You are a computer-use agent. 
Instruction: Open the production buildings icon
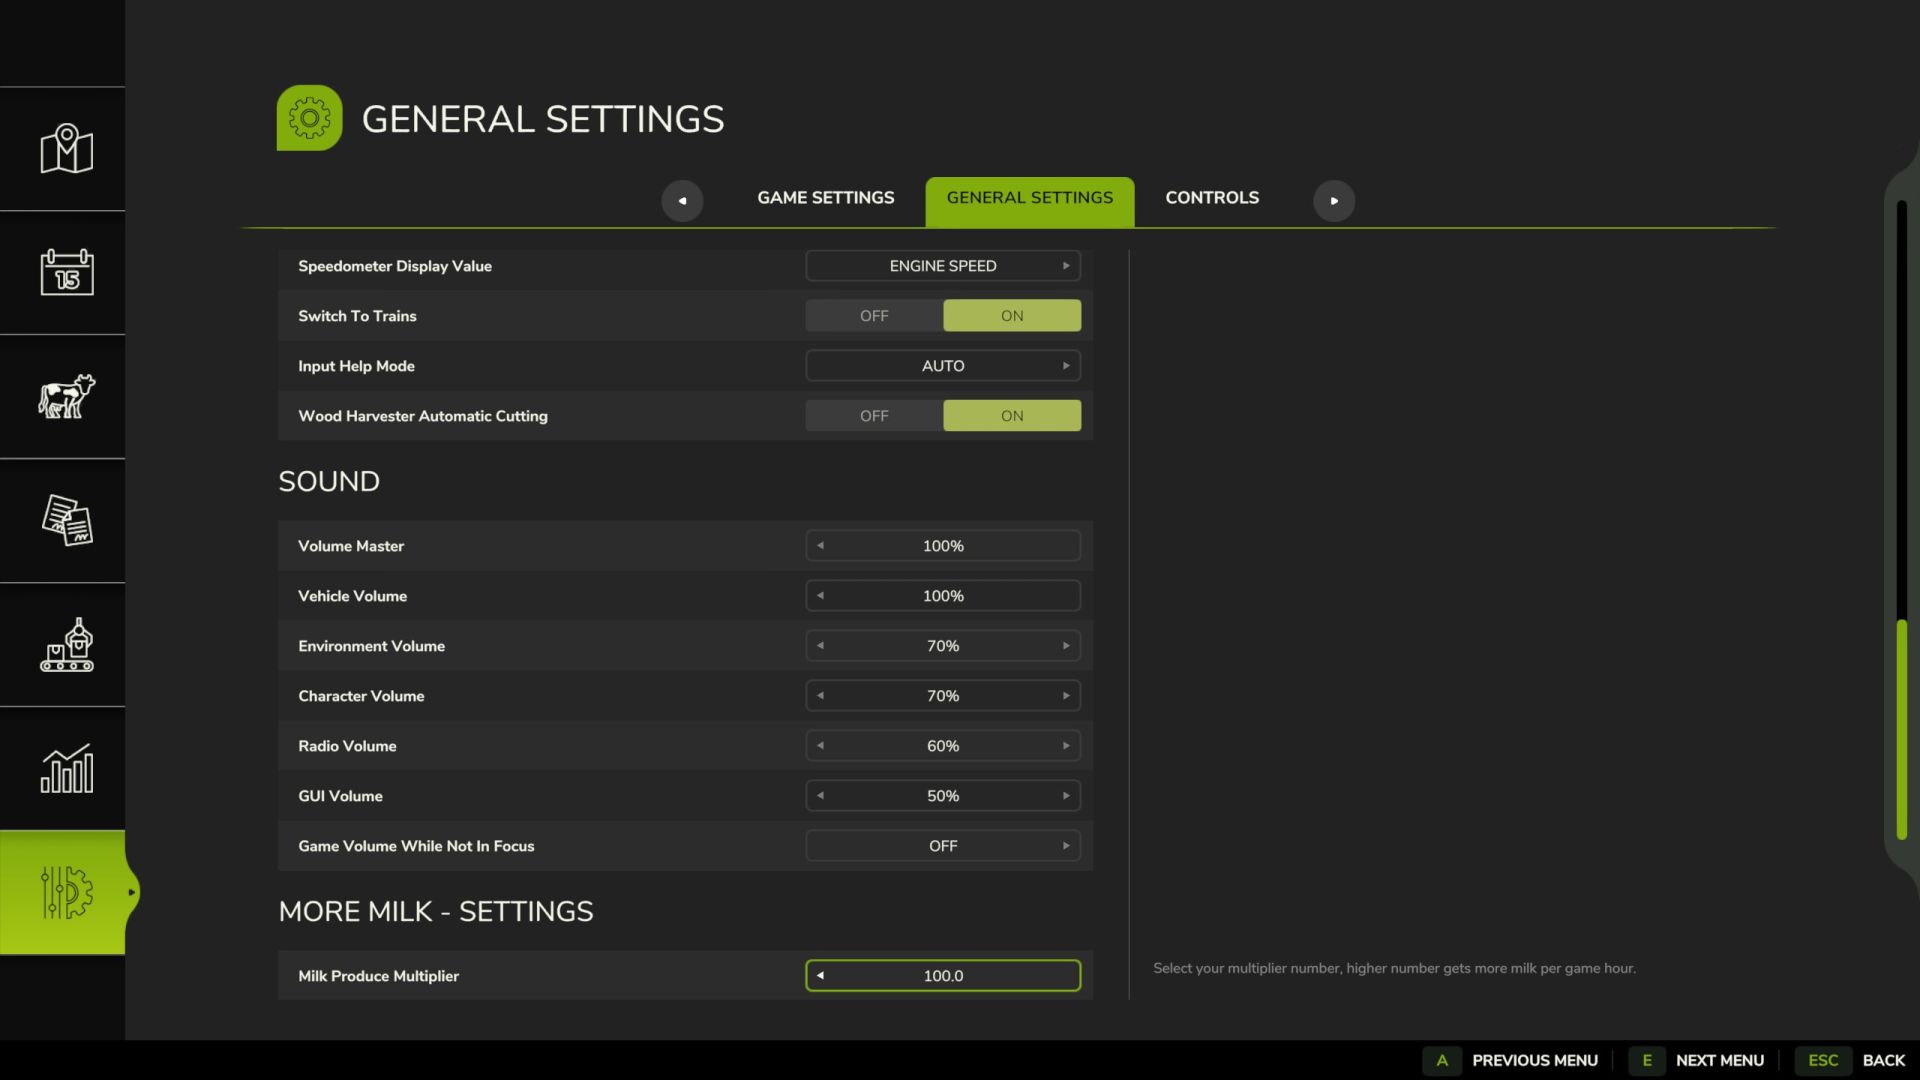(x=65, y=644)
